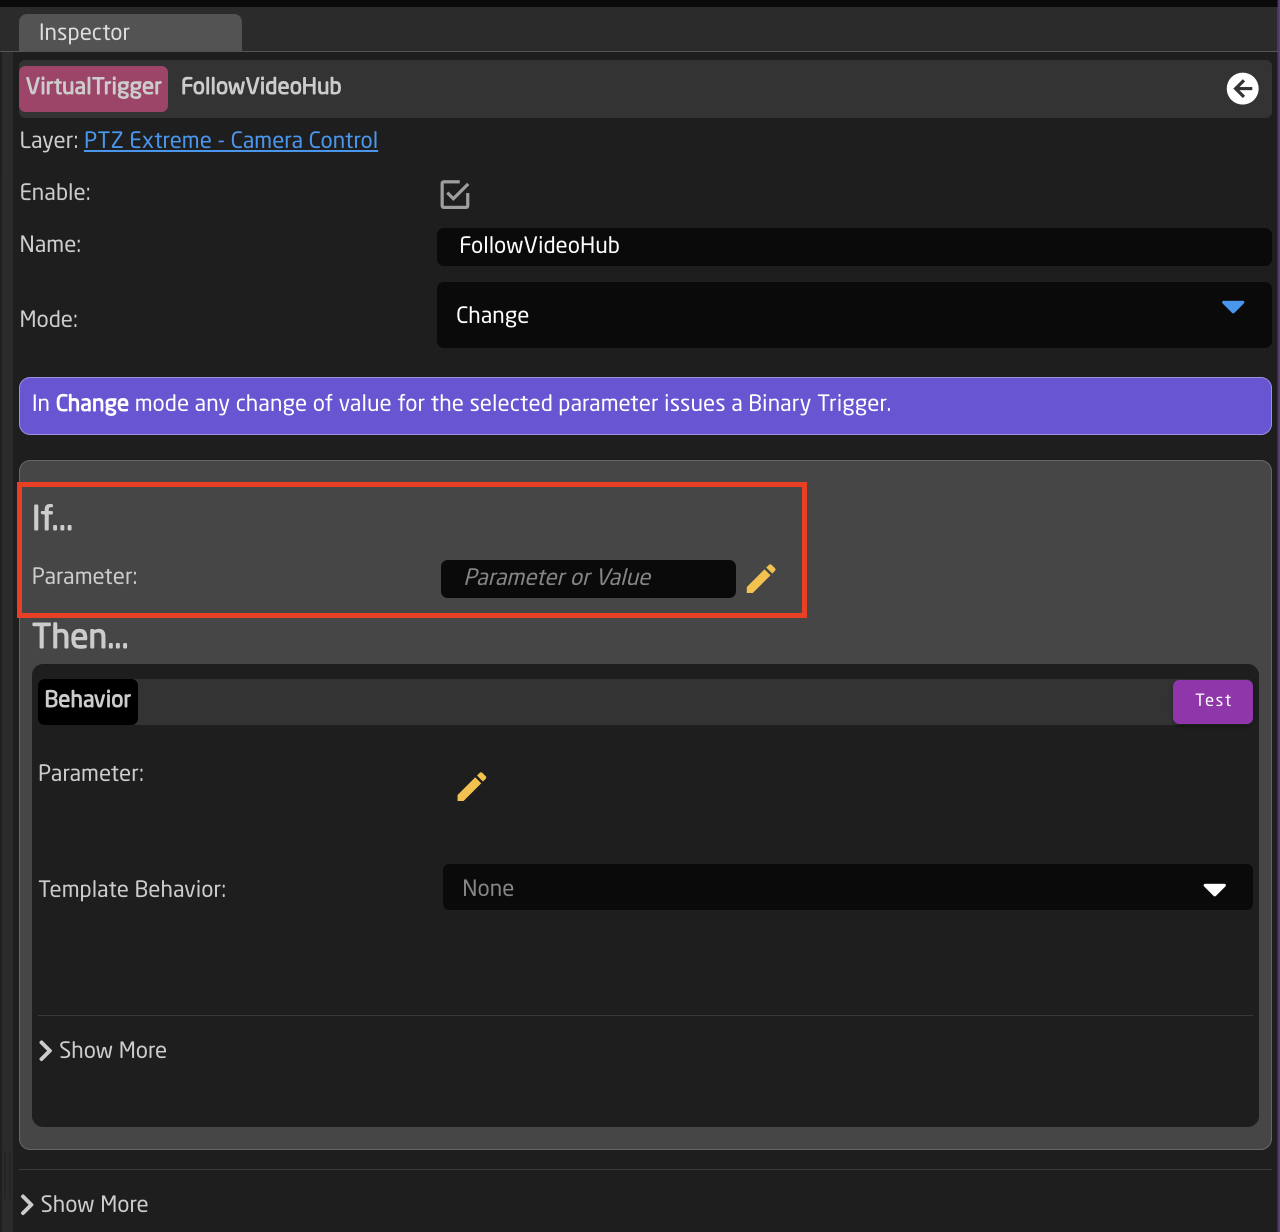Screen dimensions: 1280x1232
Task: Expand Show More inside the Behavior panel
Action: click(x=103, y=1050)
